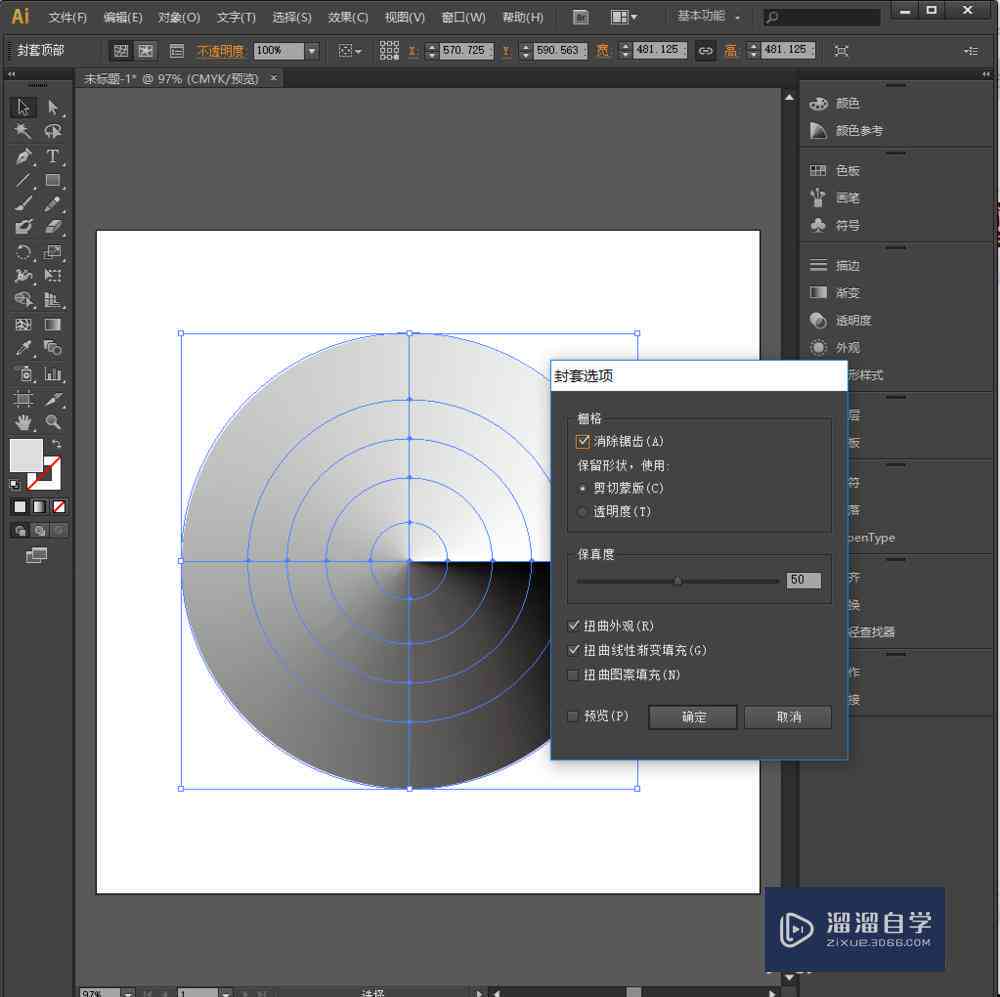This screenshot has height=997, width=1000.
Task: Click the 不透明度 opacity link
Action: click(220, 51)
